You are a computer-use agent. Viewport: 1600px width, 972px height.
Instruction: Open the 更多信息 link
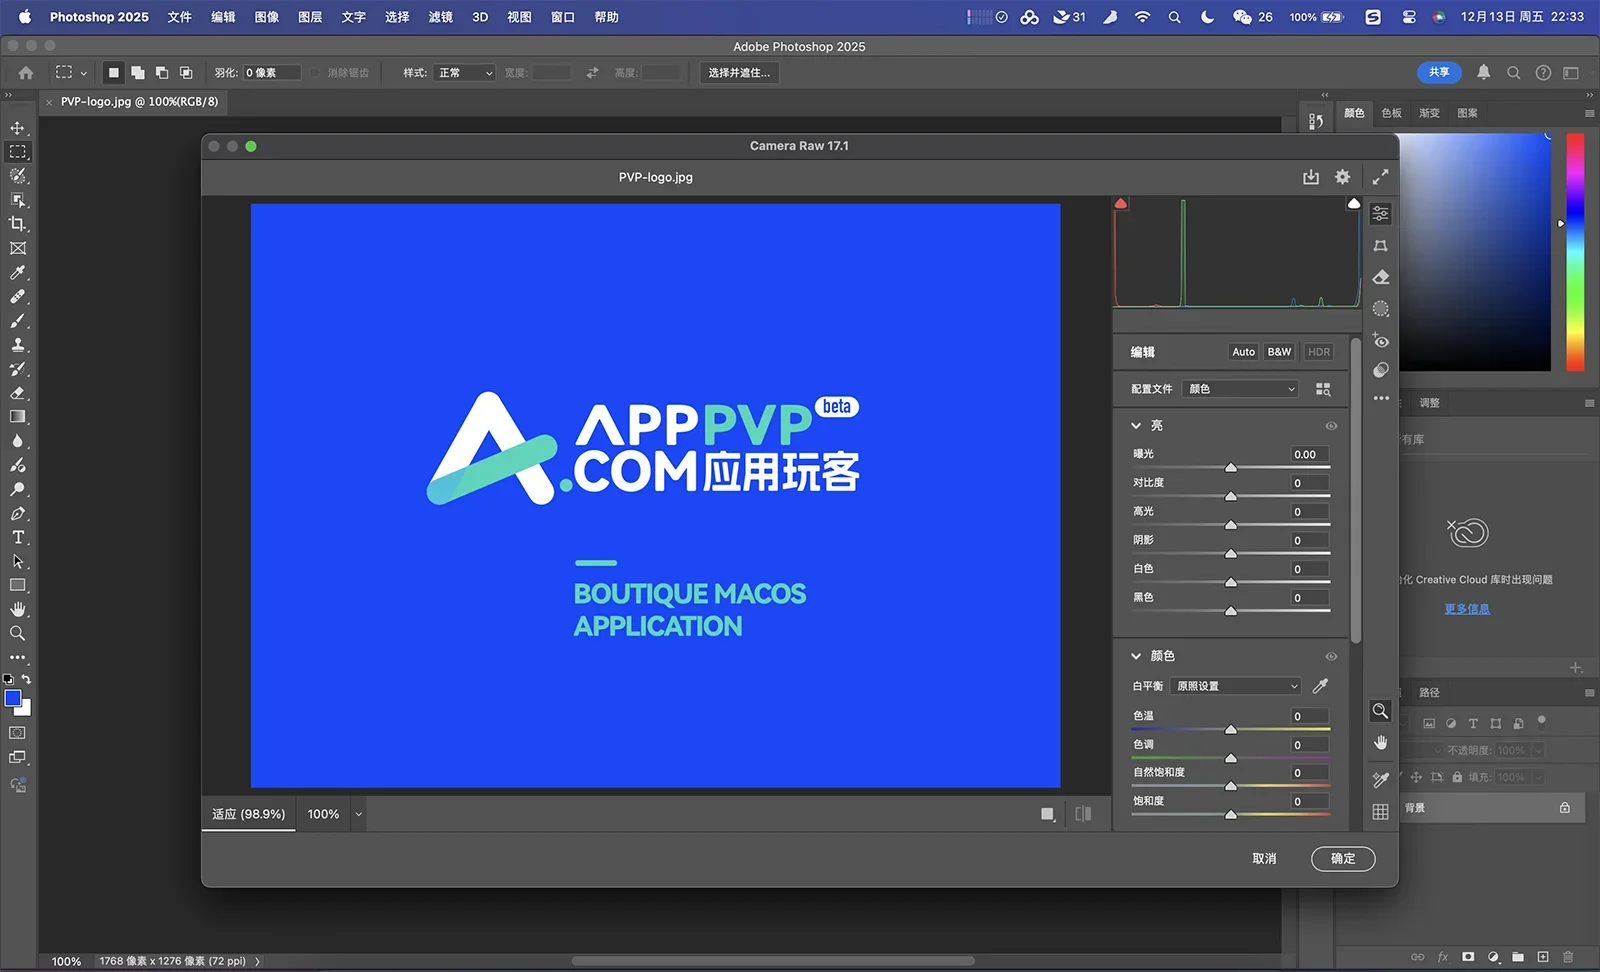pos(1467,609)
